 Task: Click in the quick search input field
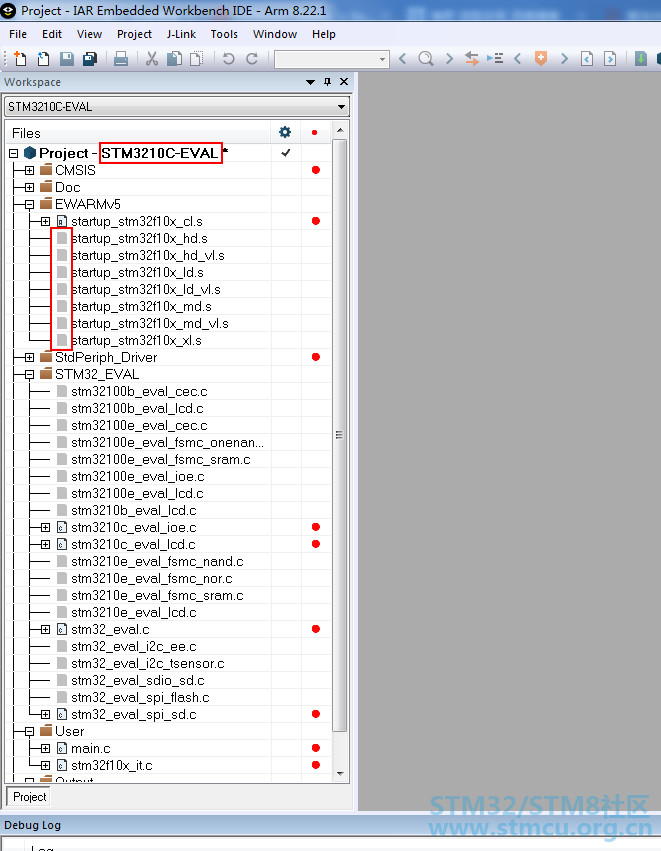tap(327, 59)
